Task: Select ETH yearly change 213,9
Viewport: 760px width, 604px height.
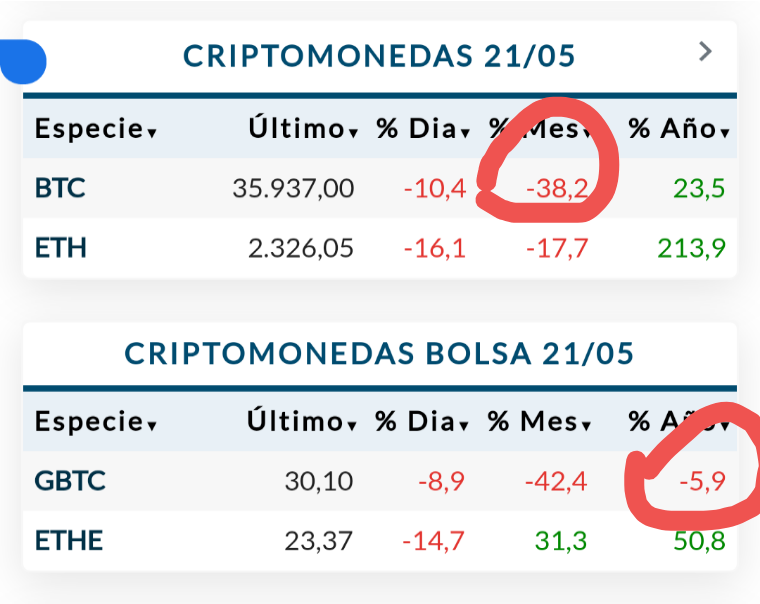Action: point(692,248)
